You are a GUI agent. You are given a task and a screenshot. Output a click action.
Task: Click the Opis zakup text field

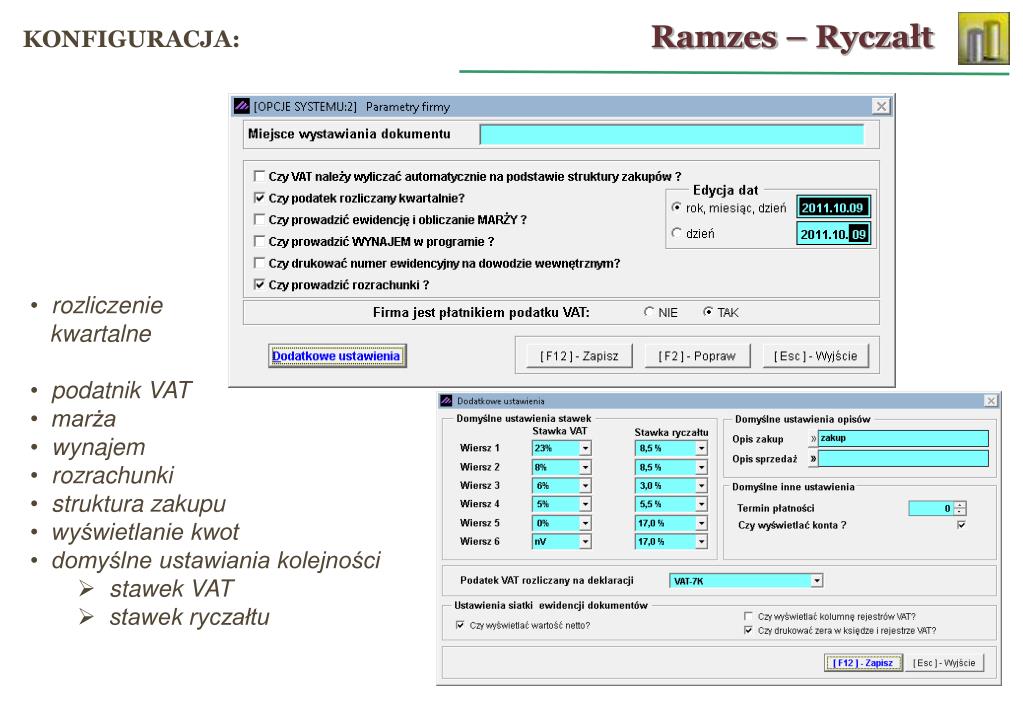[903, 439]
